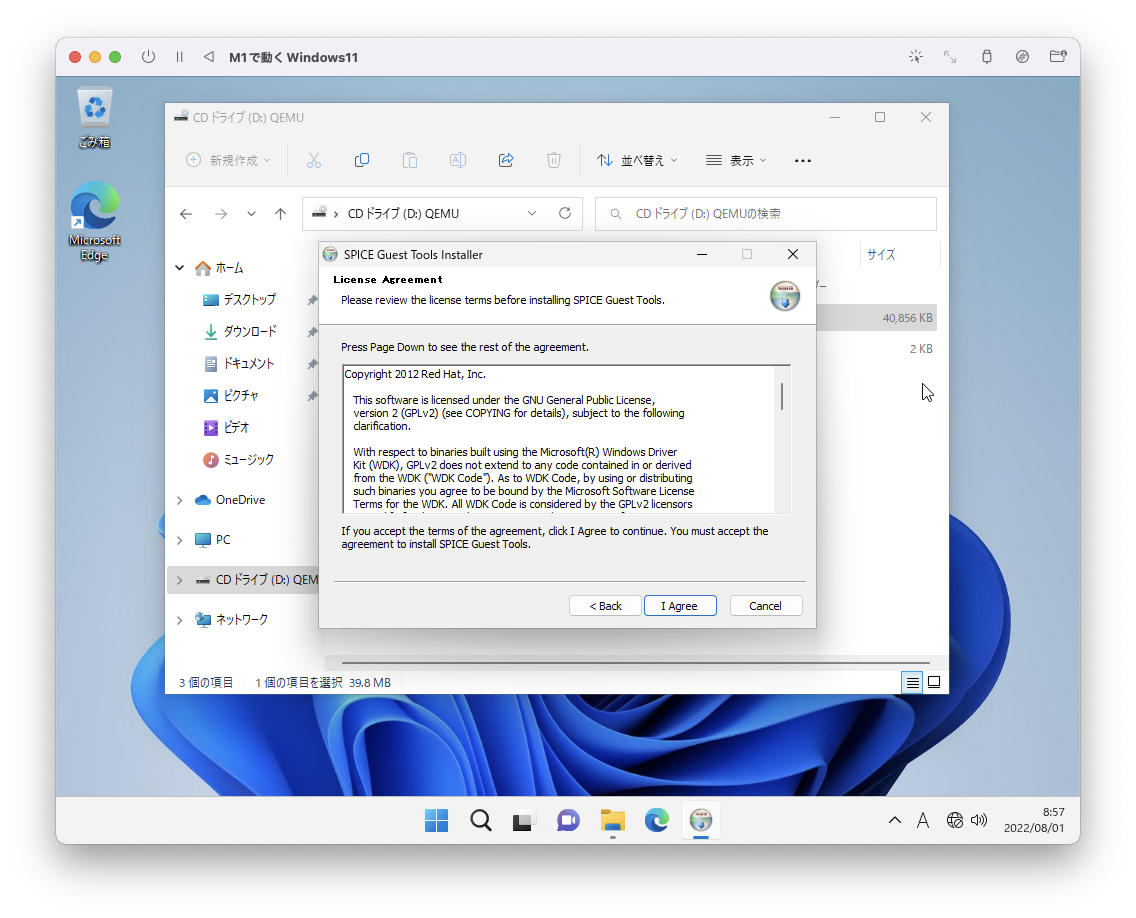The width and height of the screenshot is (1136, 918).
Task: Click the volume speaker tray icon
Action: coord(979,820)
